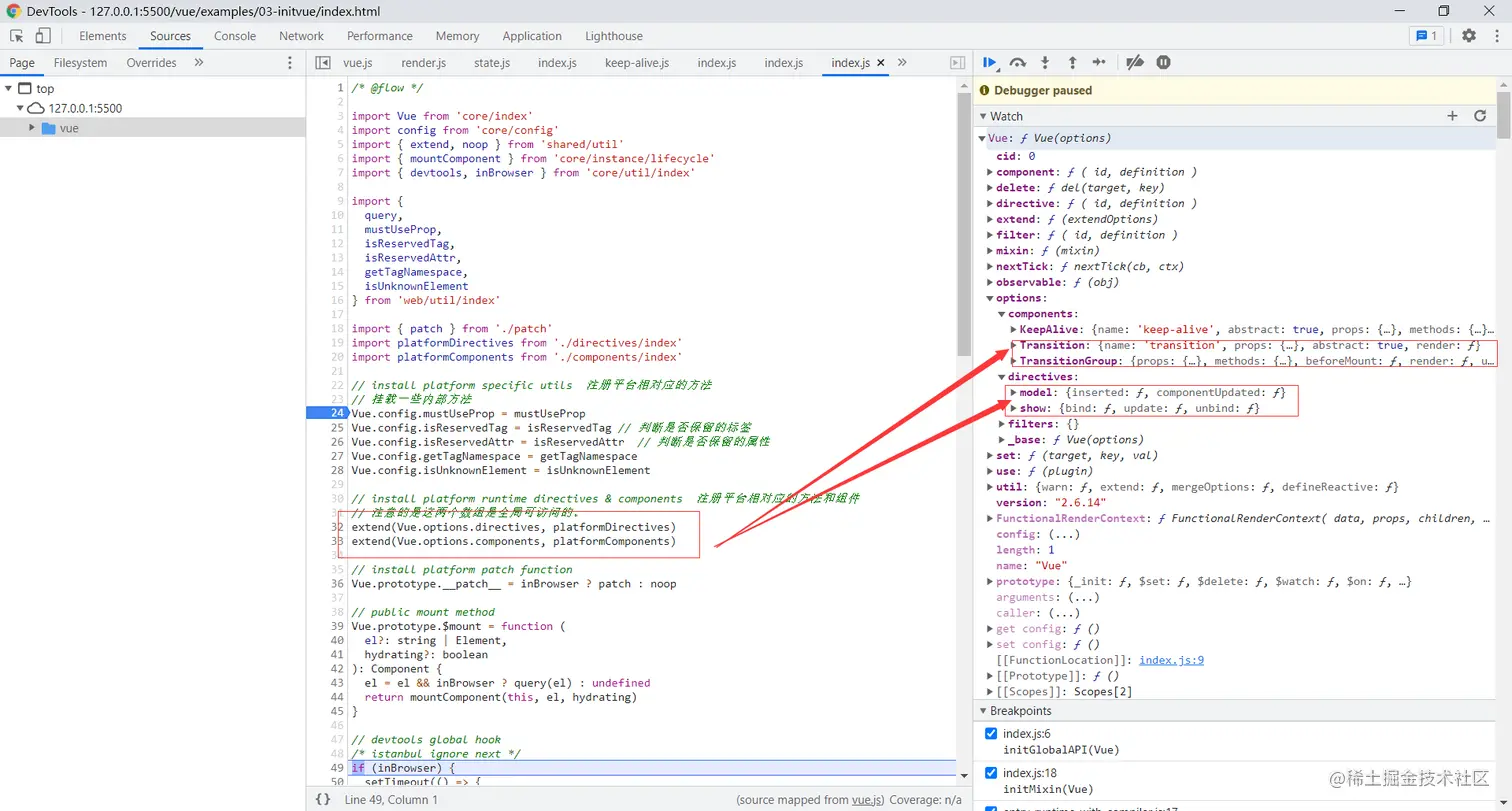Viewport: 1512px width, 811px height.
Task: Toggle the device toolbar icon
Action: [43, 36]
